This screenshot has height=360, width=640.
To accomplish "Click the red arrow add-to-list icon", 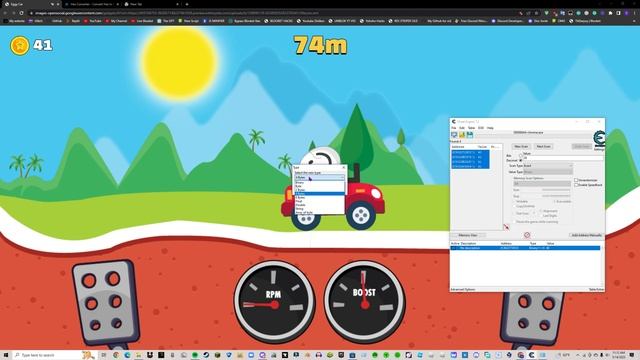I will [x=506, y=227].
